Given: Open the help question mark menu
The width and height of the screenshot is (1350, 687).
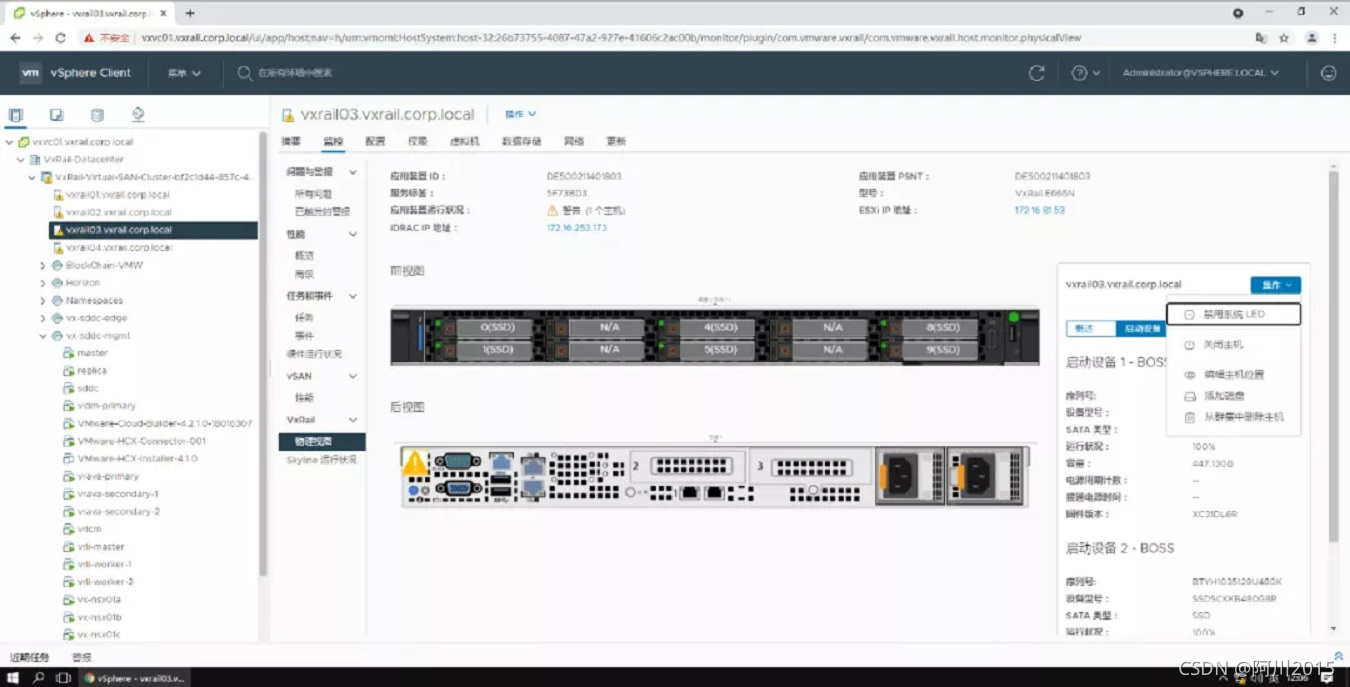Looking at the screenshot, I should coord(1084,73).
